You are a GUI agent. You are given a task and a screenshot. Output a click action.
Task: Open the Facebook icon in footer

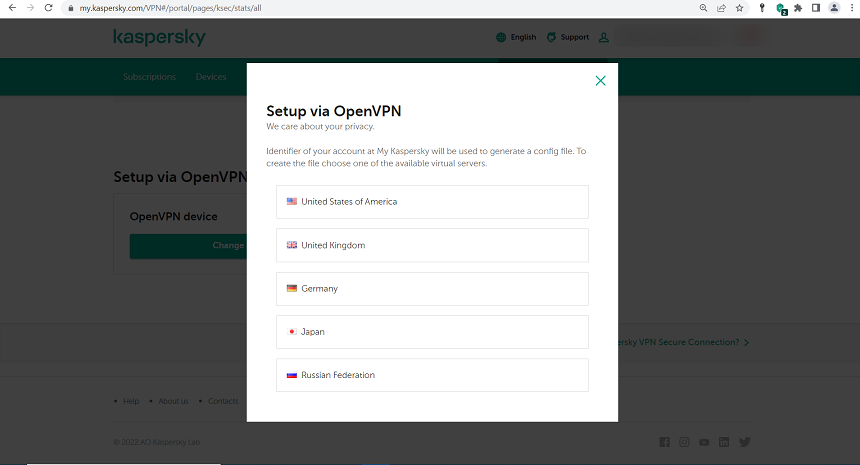tap(664, 442)
